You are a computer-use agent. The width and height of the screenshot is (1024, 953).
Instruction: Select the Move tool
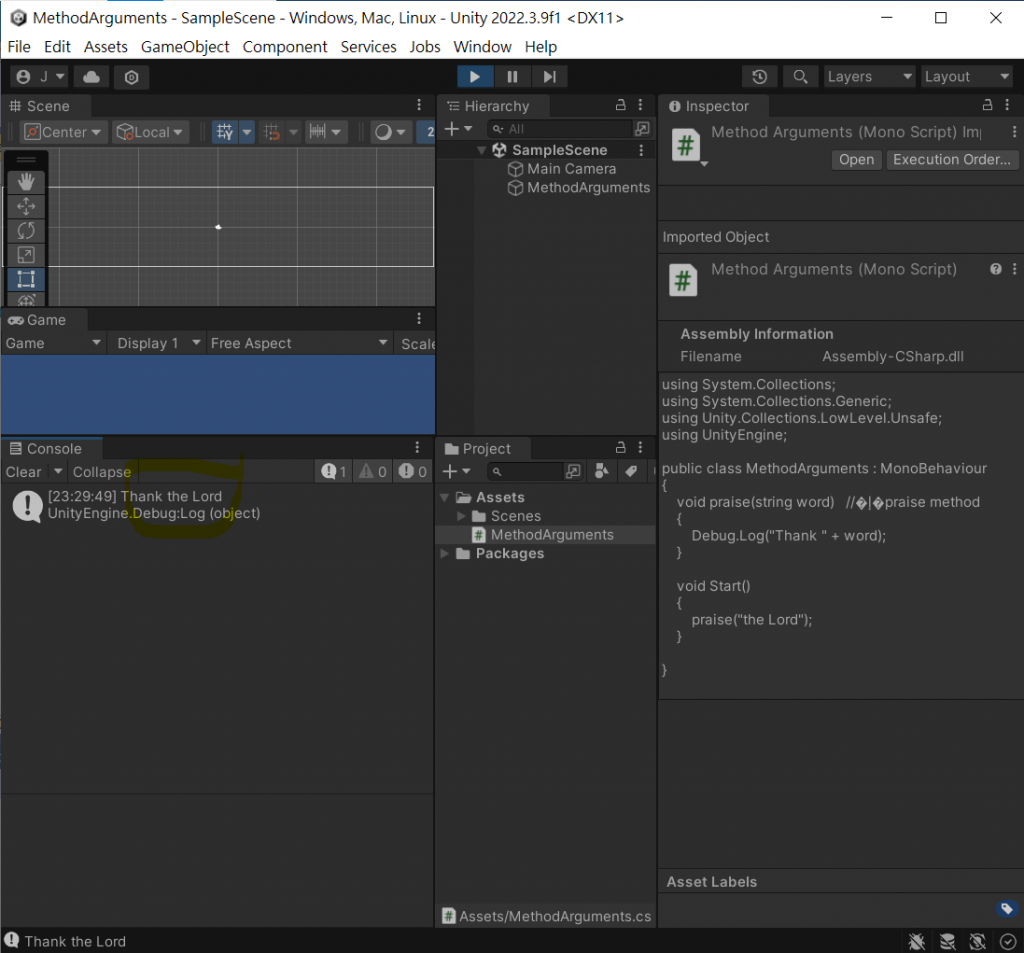[26, 206]
